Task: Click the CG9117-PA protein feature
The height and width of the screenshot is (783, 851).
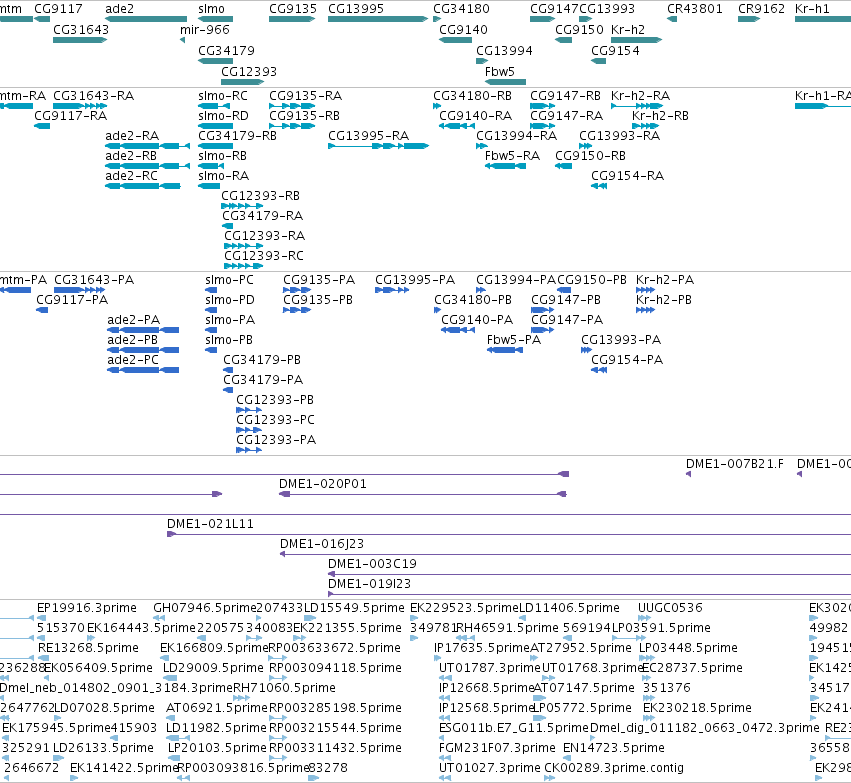Action: (42, 310)
